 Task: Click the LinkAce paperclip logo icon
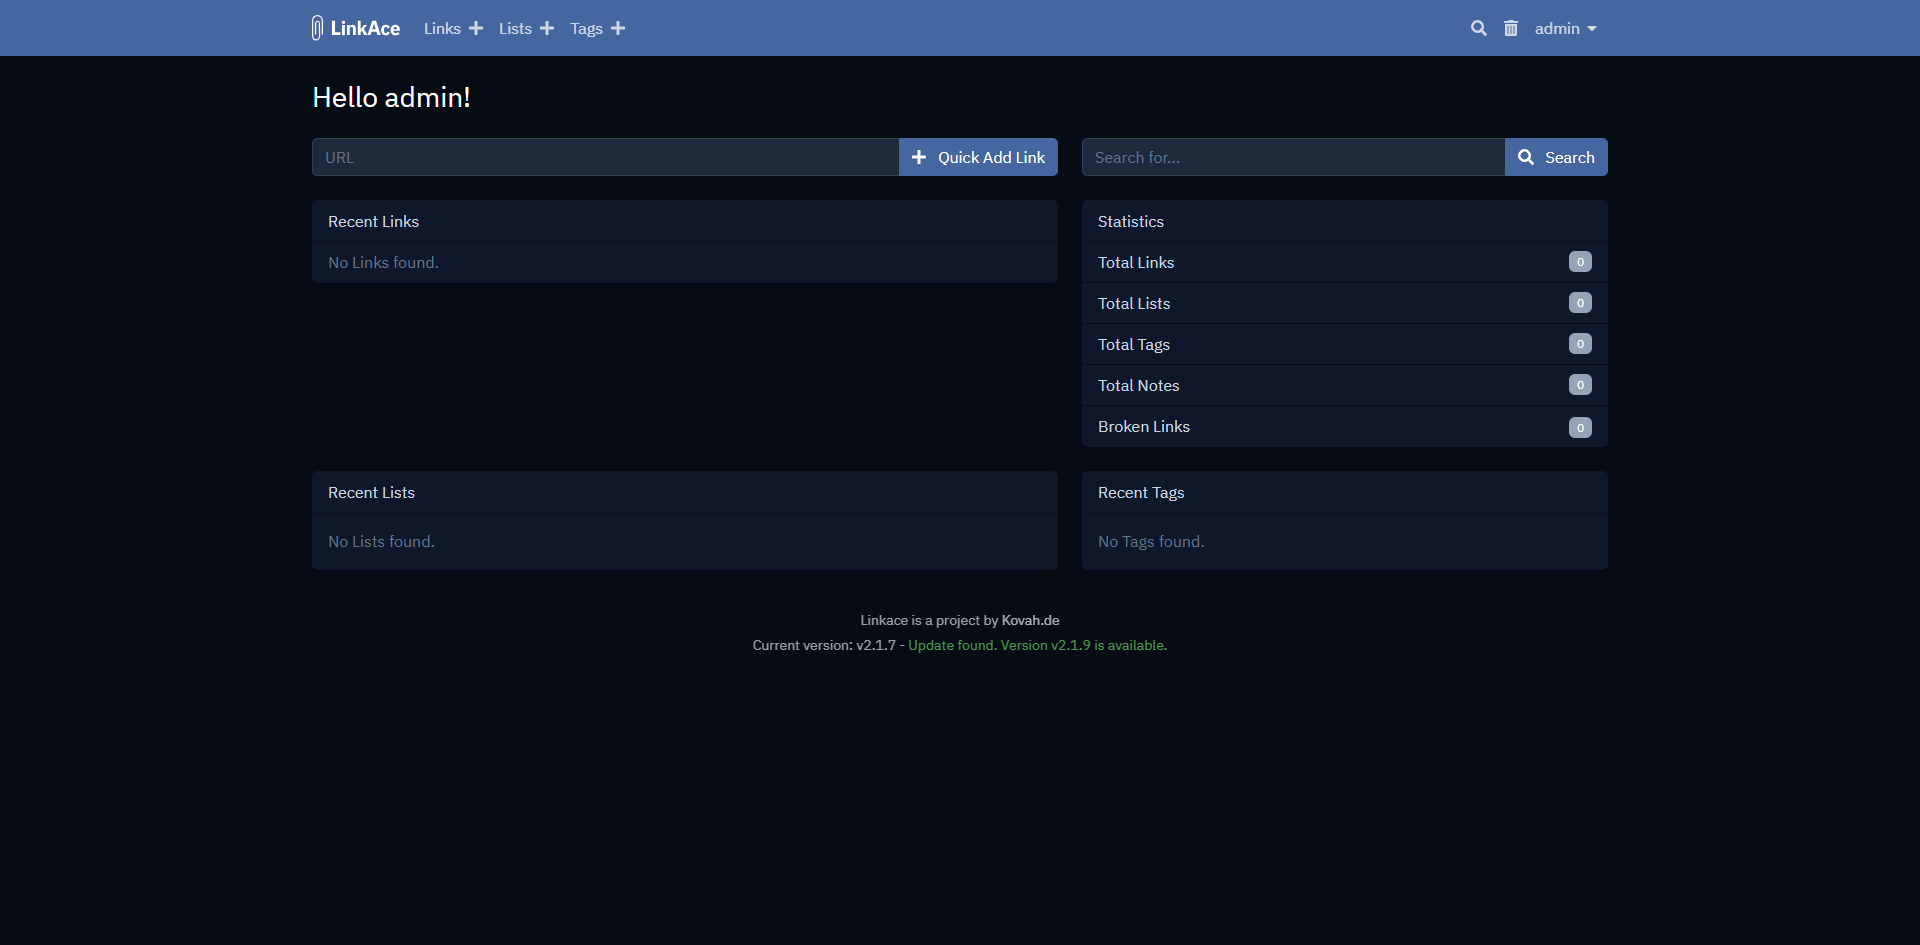(x=317, y=28)
